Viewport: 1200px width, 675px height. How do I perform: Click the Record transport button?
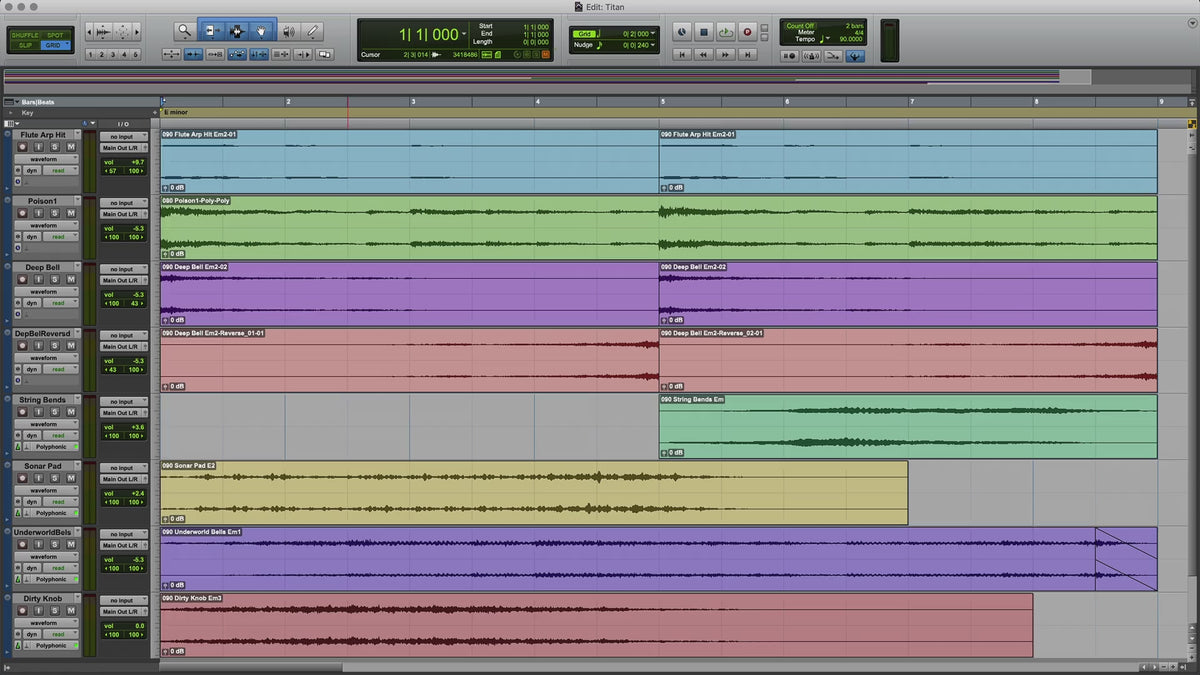[x=747, y=32]
